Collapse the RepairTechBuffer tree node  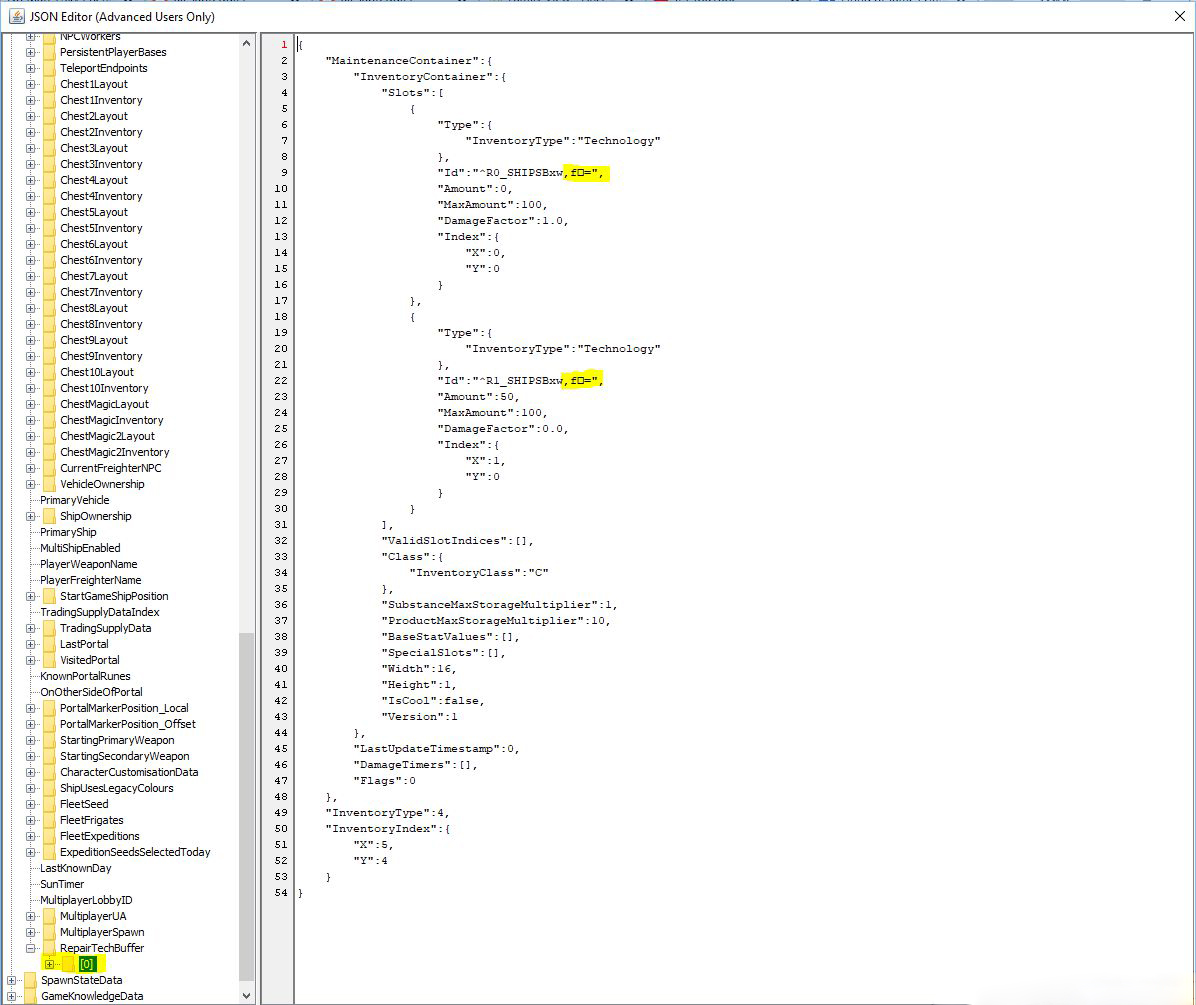click(x=30, y=948)
